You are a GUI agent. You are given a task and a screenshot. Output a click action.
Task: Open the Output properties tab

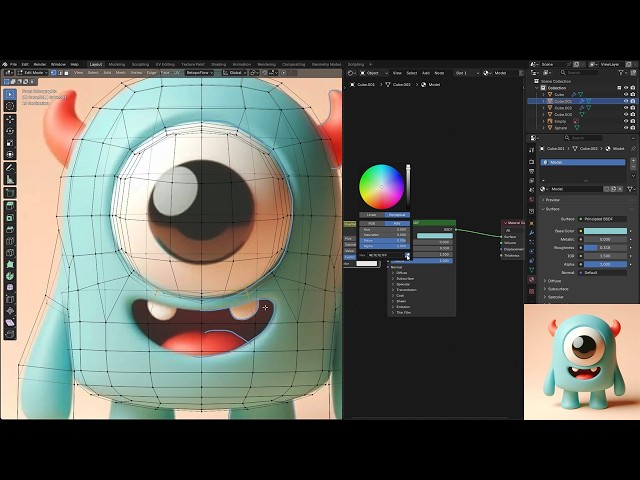pyautogui.click(x=531, y=171)
